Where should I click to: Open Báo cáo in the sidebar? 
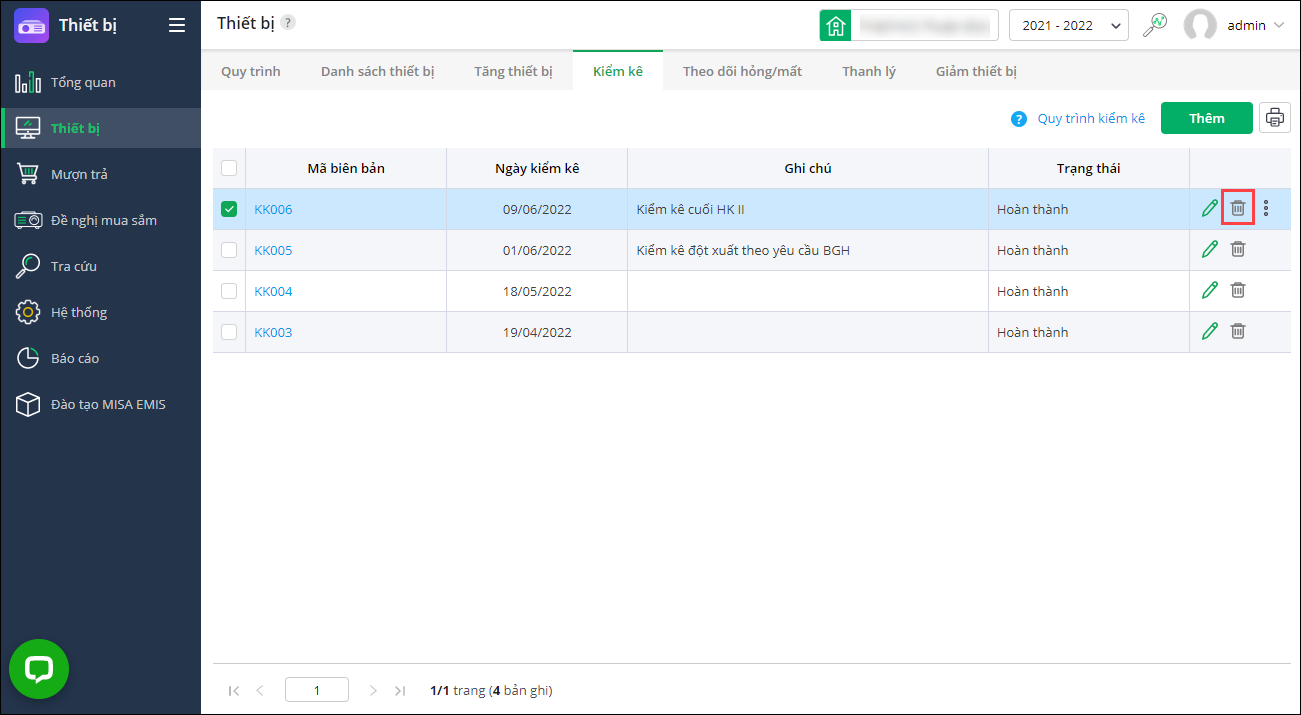(x=100, y=358)
